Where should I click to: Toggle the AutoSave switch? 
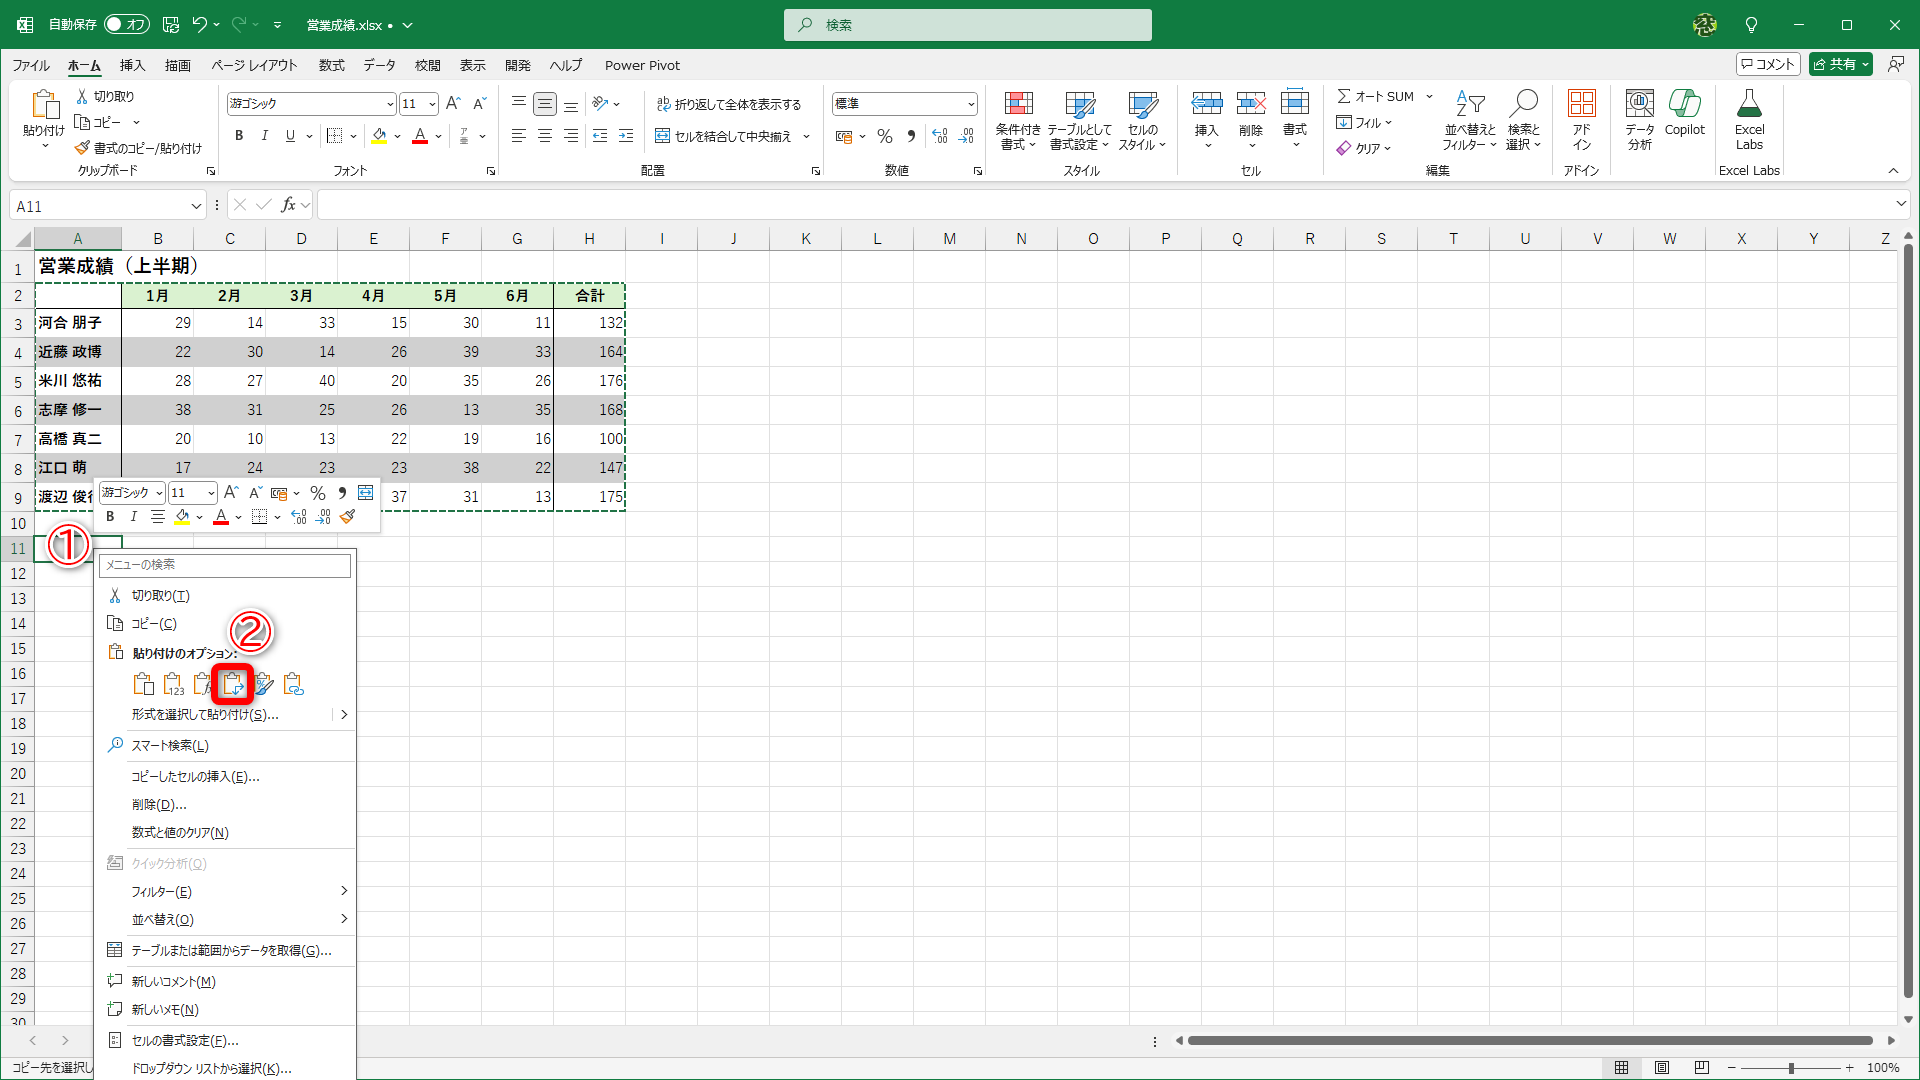coord(126,24)
